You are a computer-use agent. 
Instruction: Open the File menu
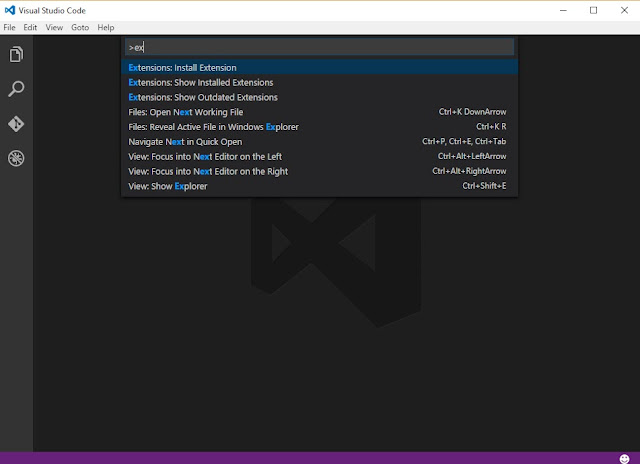coord(9,27)
